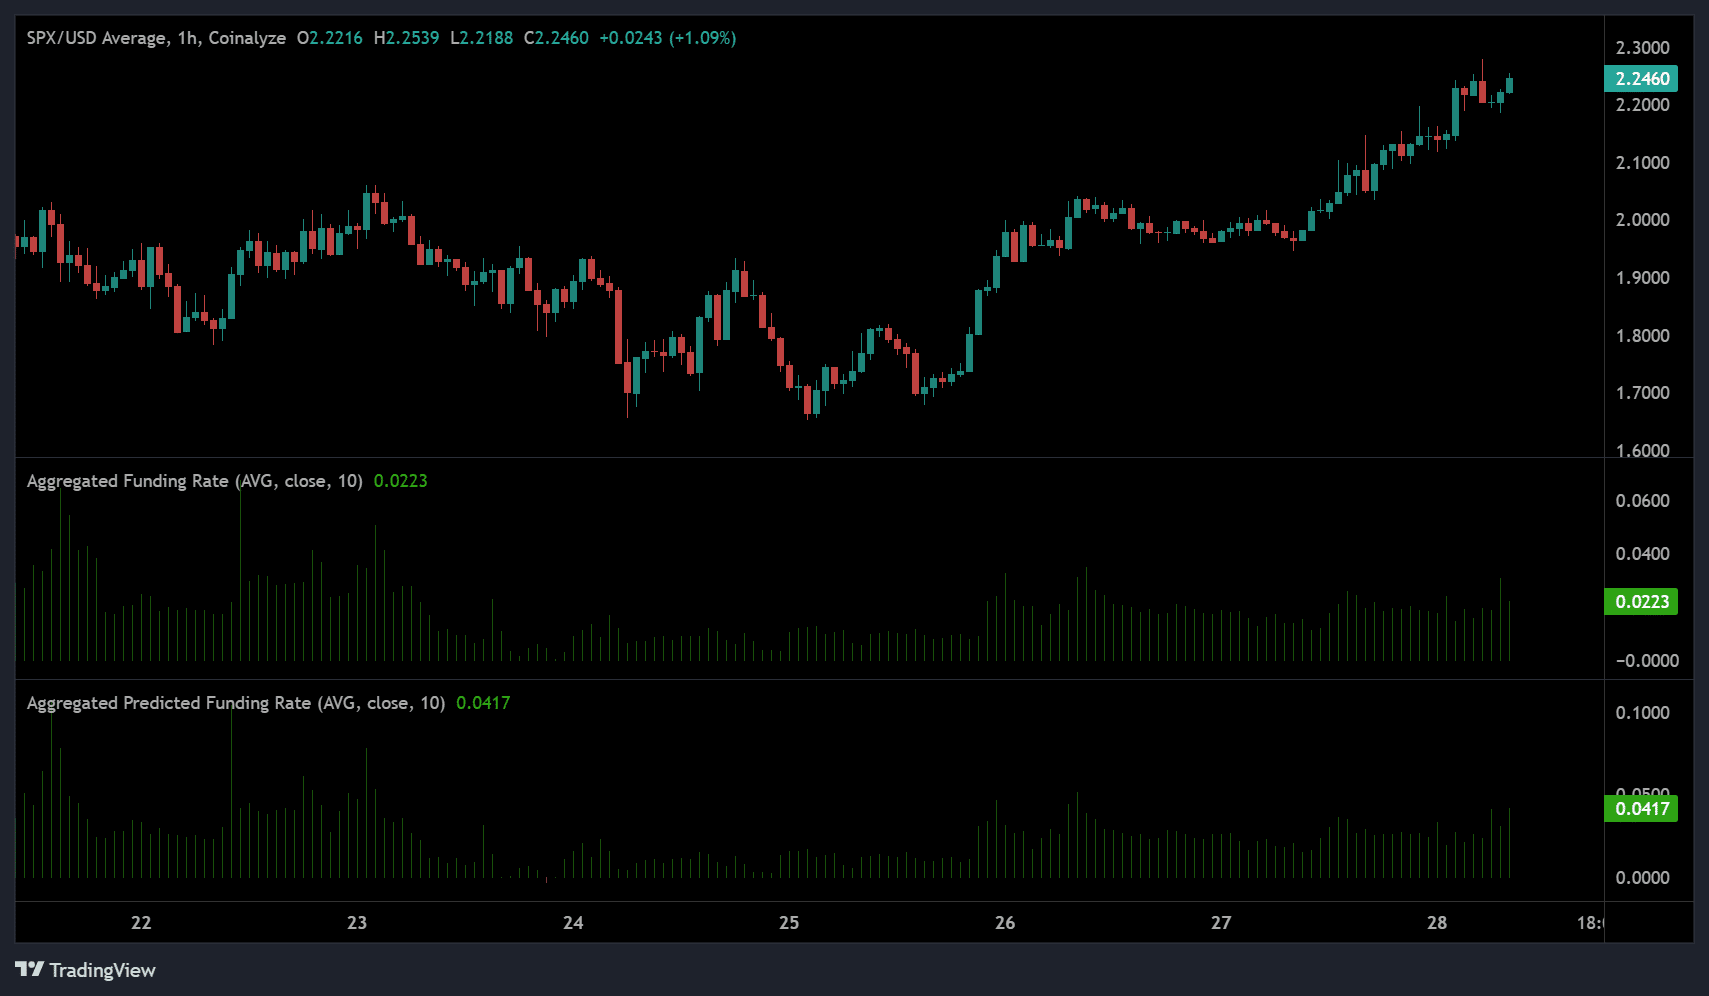Image resolution: width=1709 pixels, height=996 pixels.
Task: Click the green 0.0417 predicted rate axis label
Action: [1641, 809]
